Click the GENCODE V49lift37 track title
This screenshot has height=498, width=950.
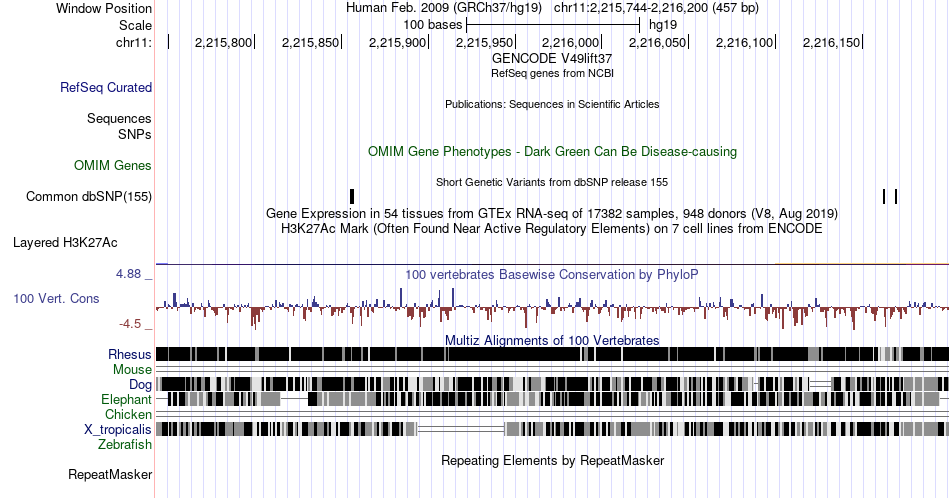(552, 58)
